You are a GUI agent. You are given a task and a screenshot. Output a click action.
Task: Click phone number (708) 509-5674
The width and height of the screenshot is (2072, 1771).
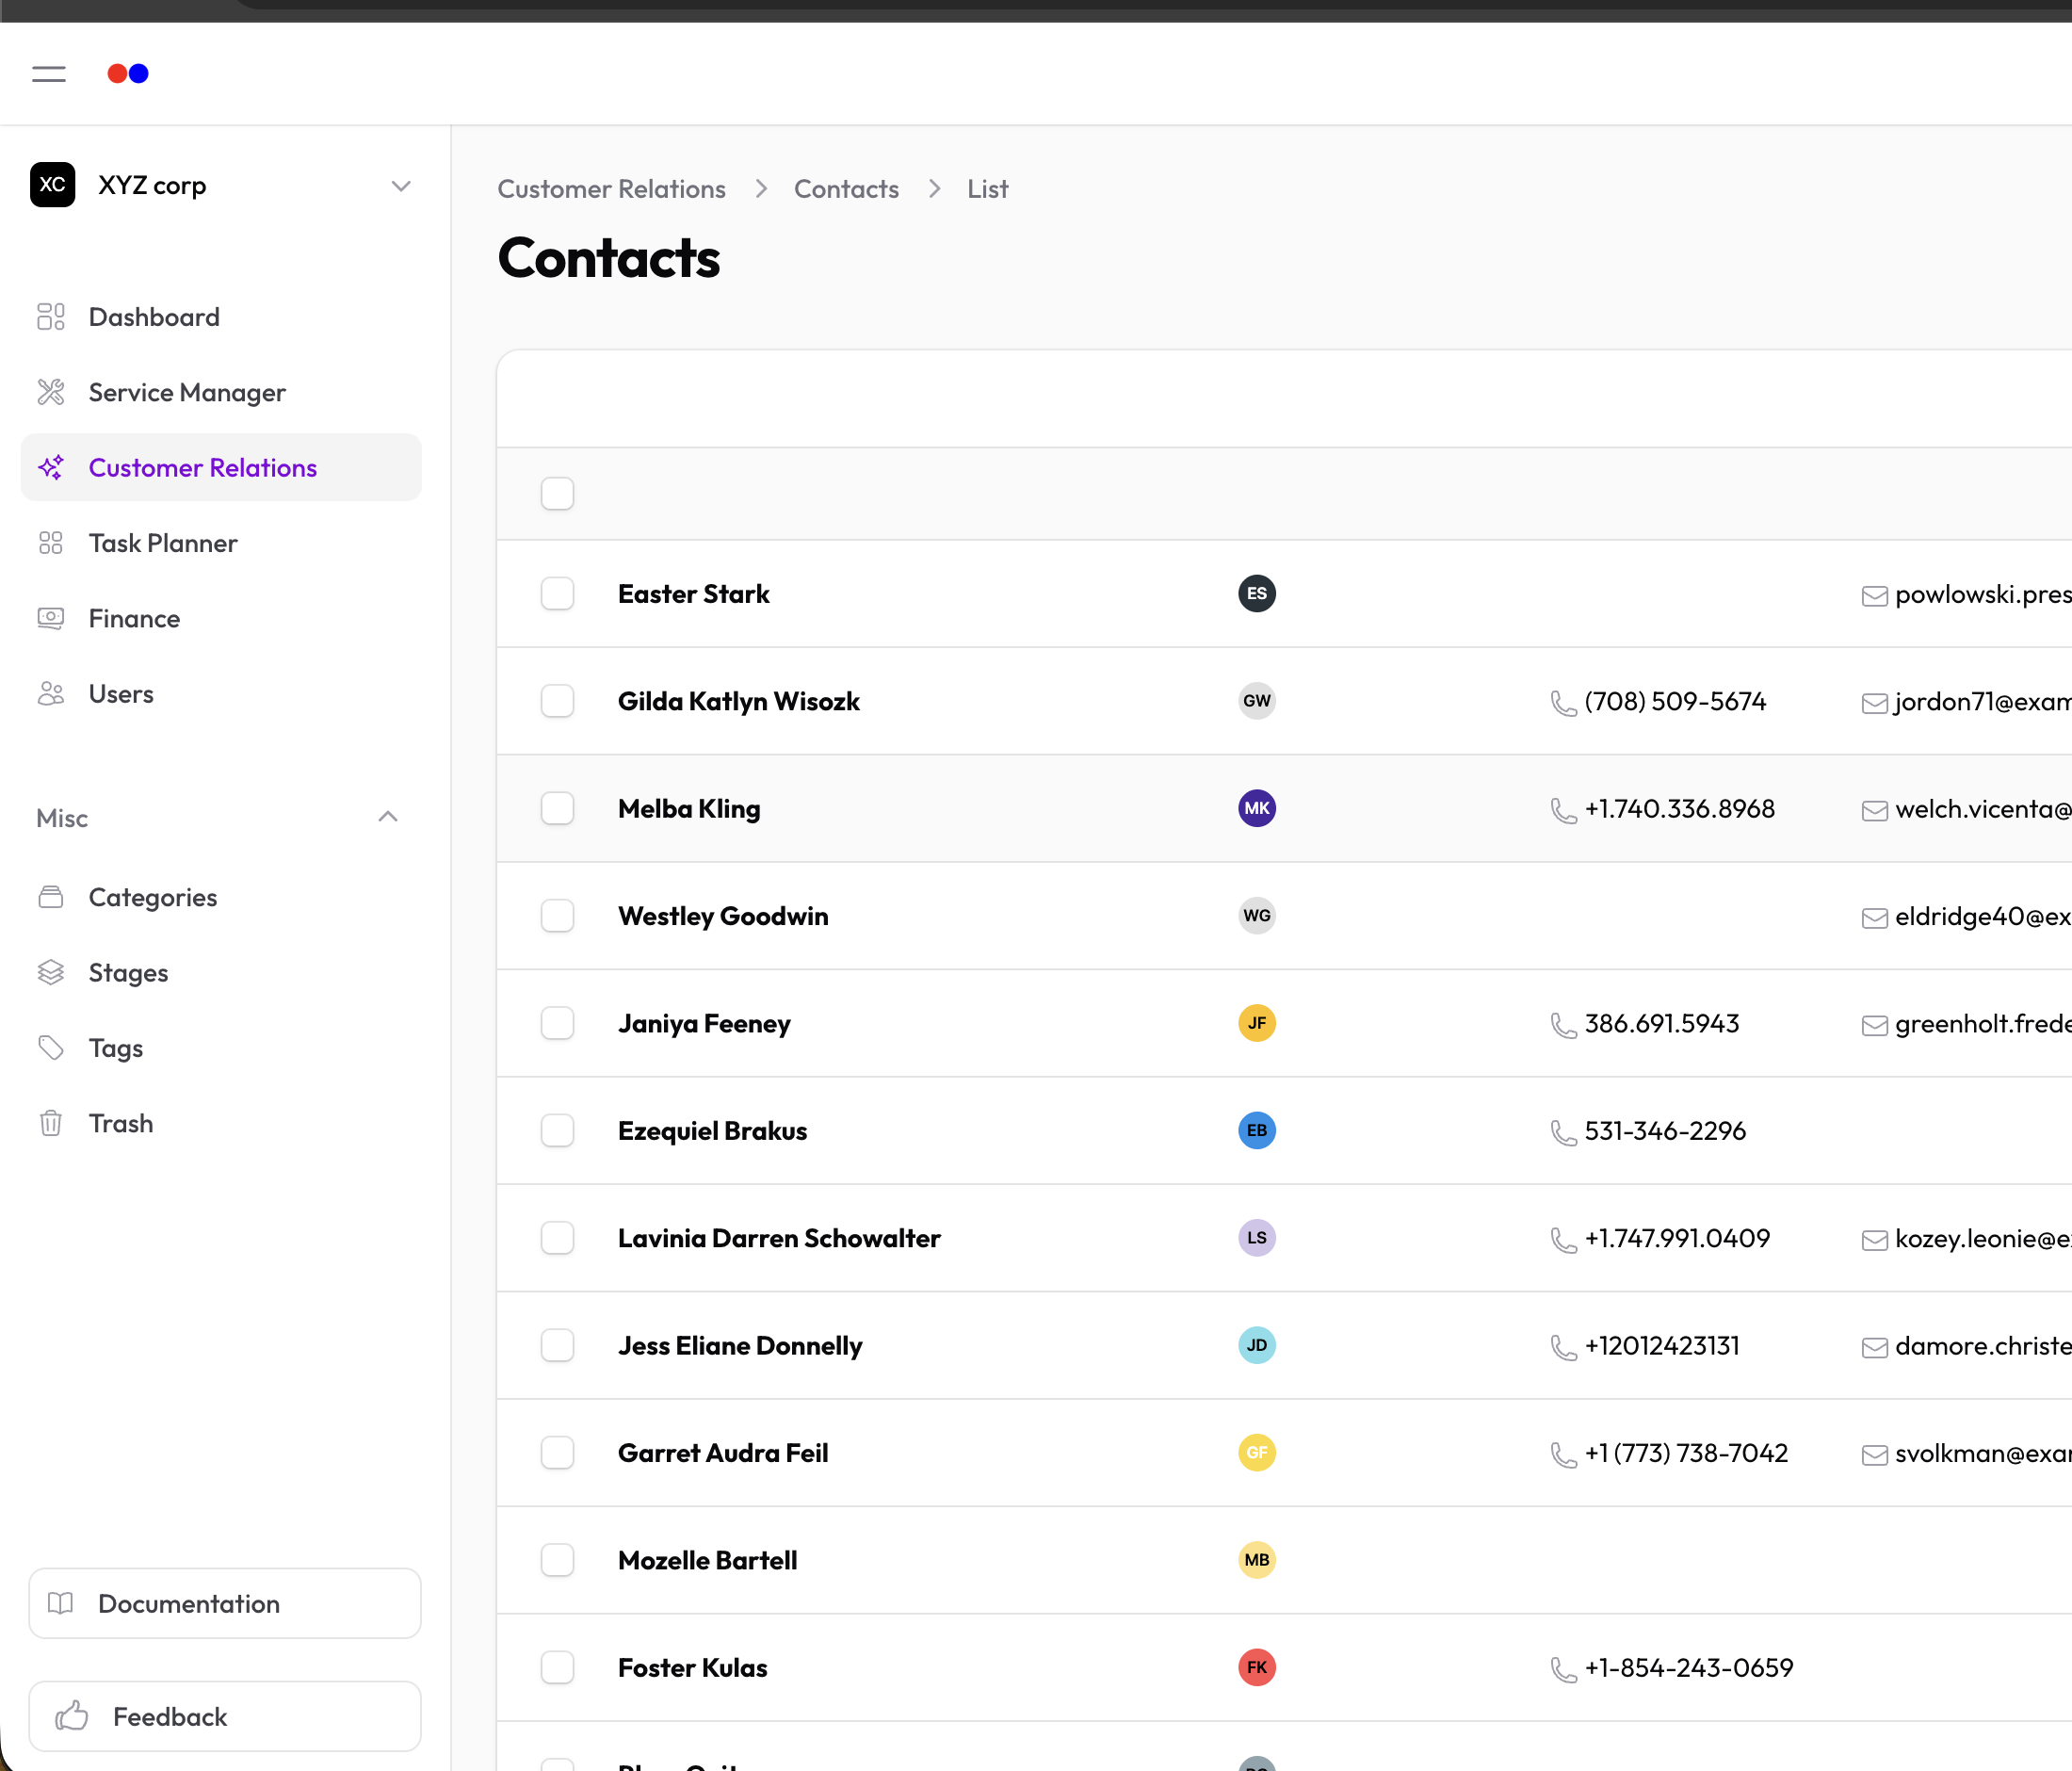point(1675,701)
